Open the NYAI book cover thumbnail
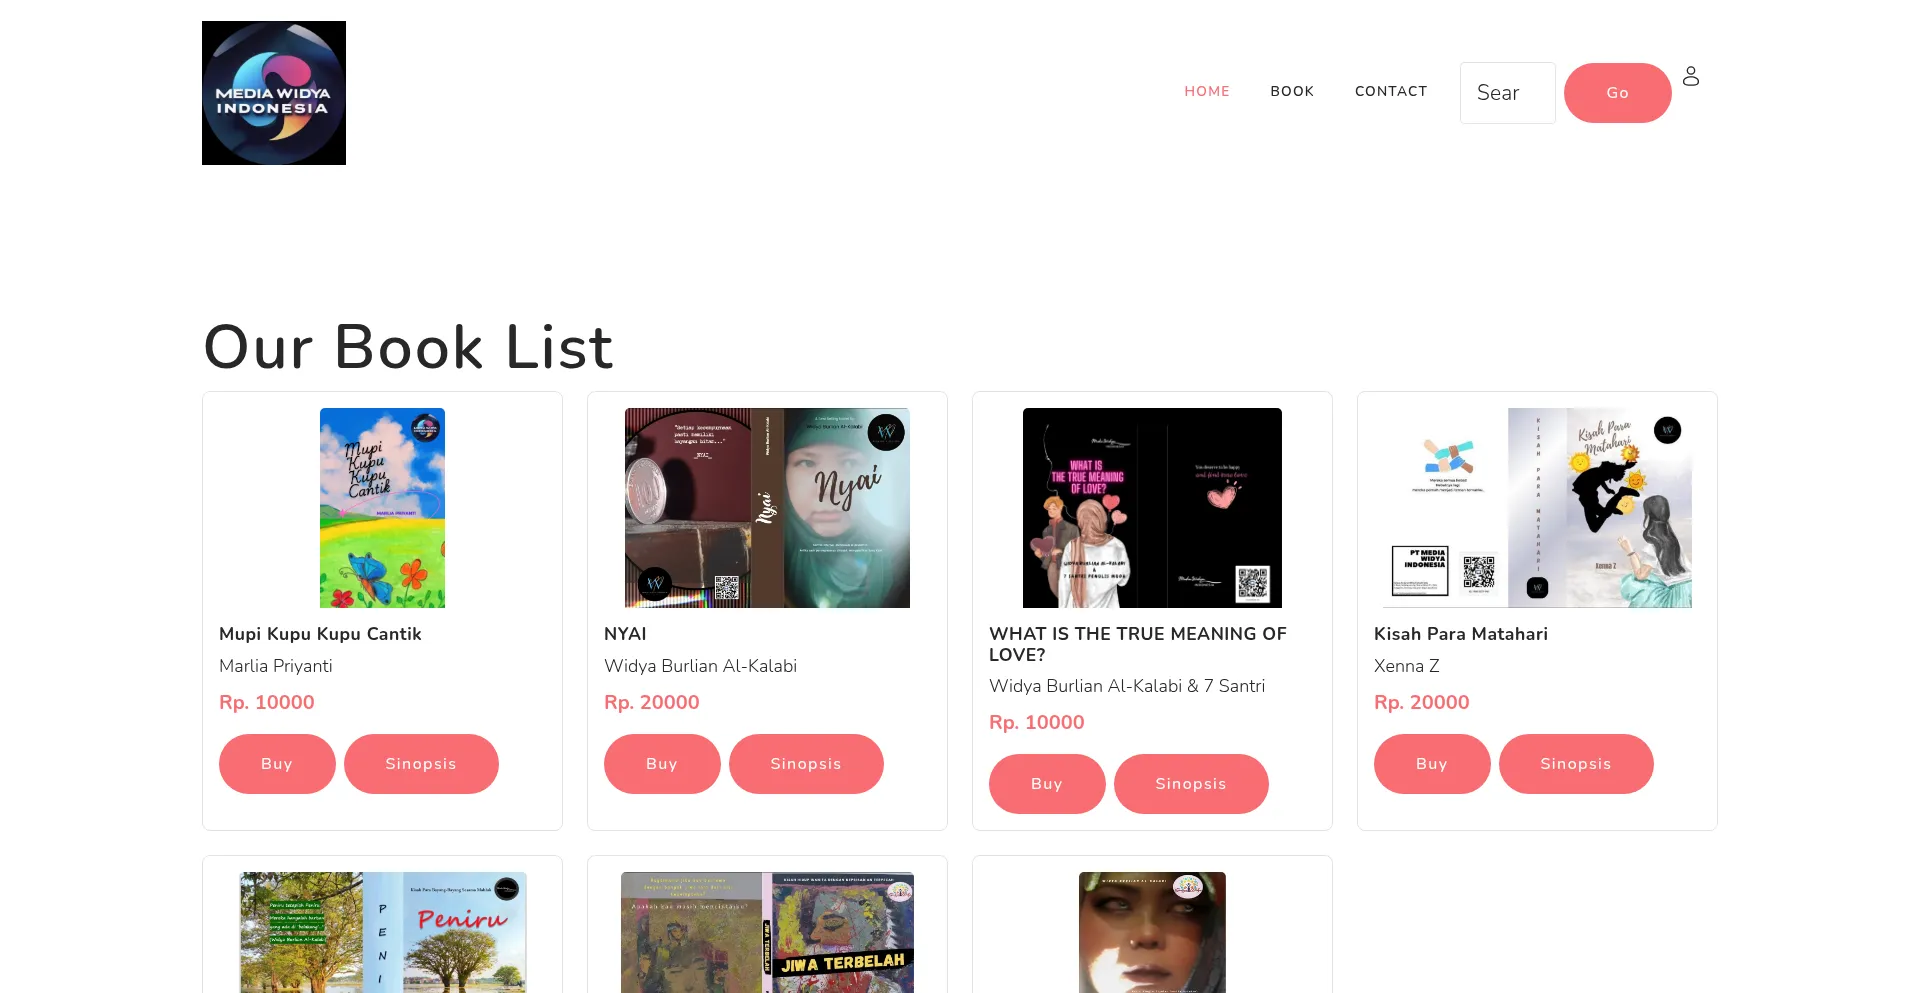Image resolution: width=1920 pixels, height=993 pixels. [x=767, y=508]
